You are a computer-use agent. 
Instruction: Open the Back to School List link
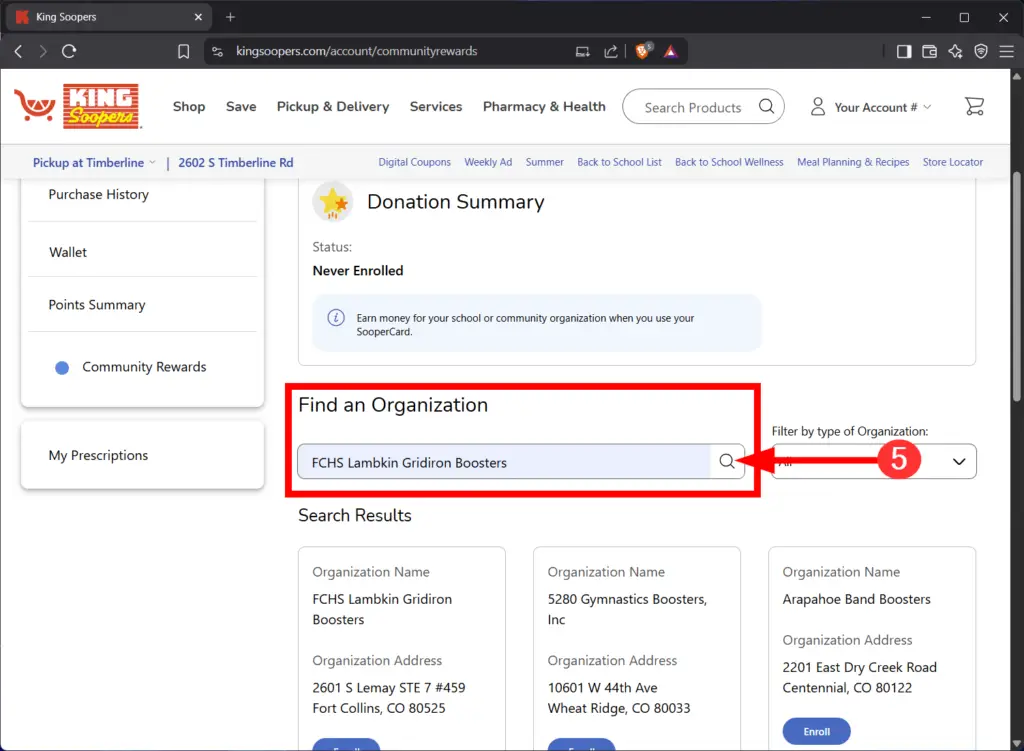click(x=619, y=162)
